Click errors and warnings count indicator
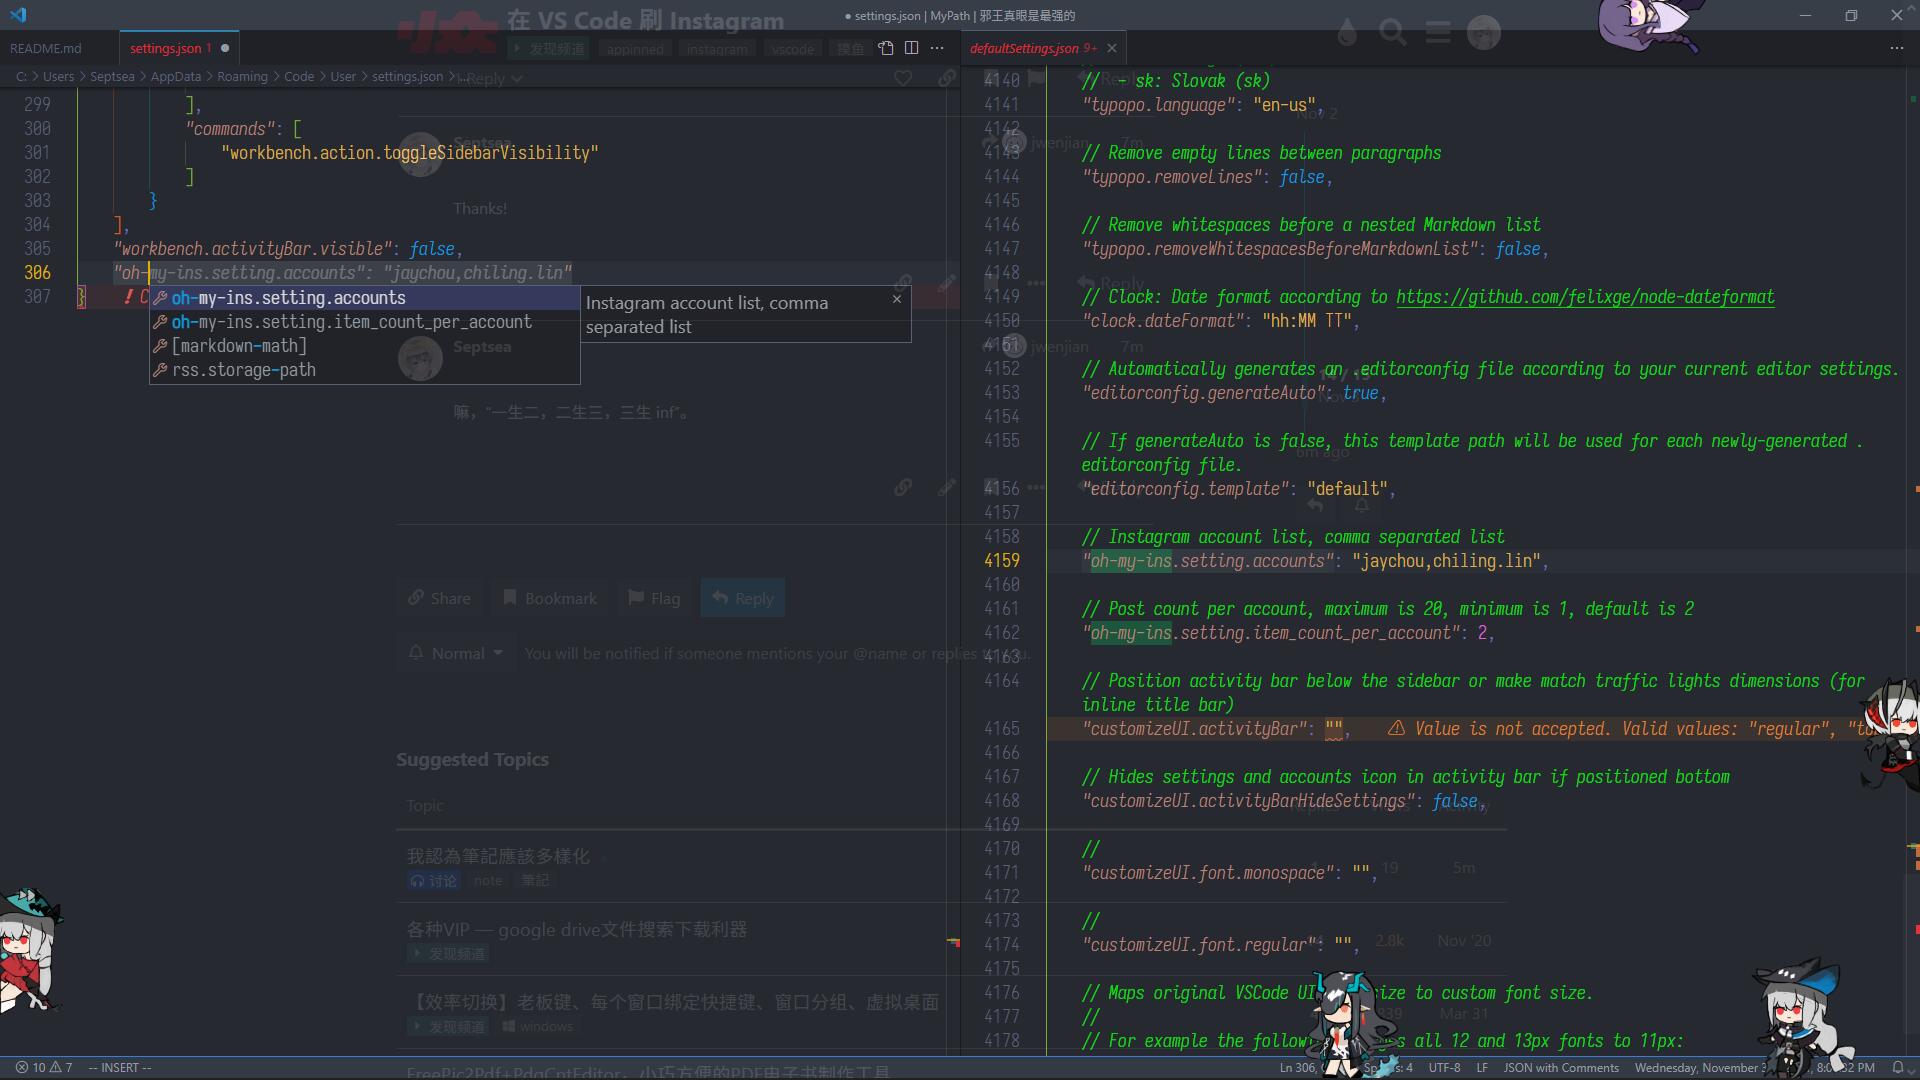 coord(44,1067)
